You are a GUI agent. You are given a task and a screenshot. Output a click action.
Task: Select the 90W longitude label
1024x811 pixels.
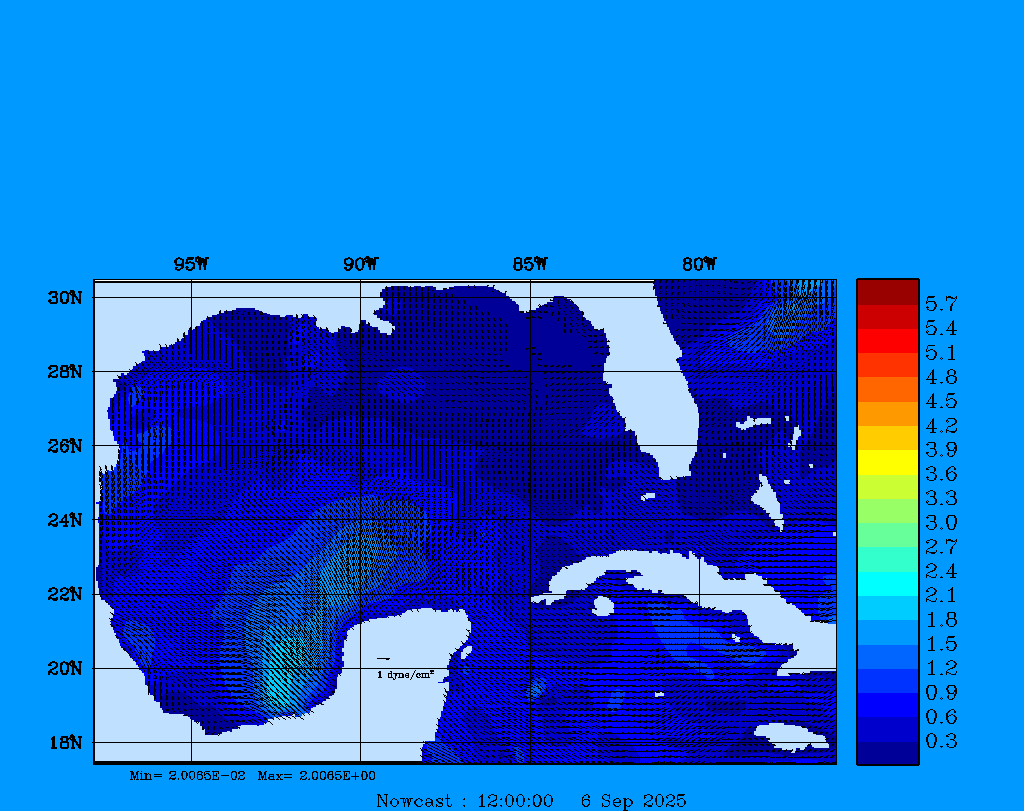(x=361, y=264)
